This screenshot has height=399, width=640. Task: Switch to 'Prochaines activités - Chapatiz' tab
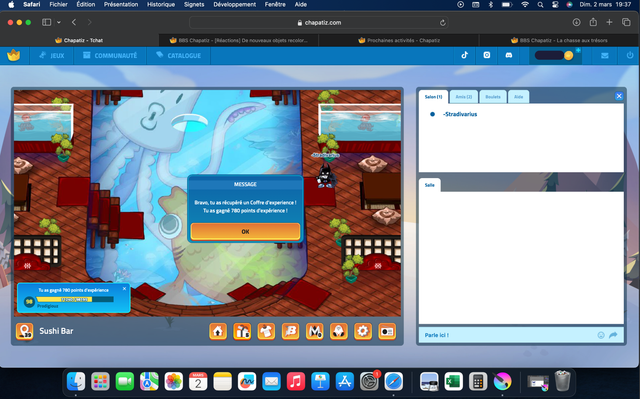[x=399, y=40]
